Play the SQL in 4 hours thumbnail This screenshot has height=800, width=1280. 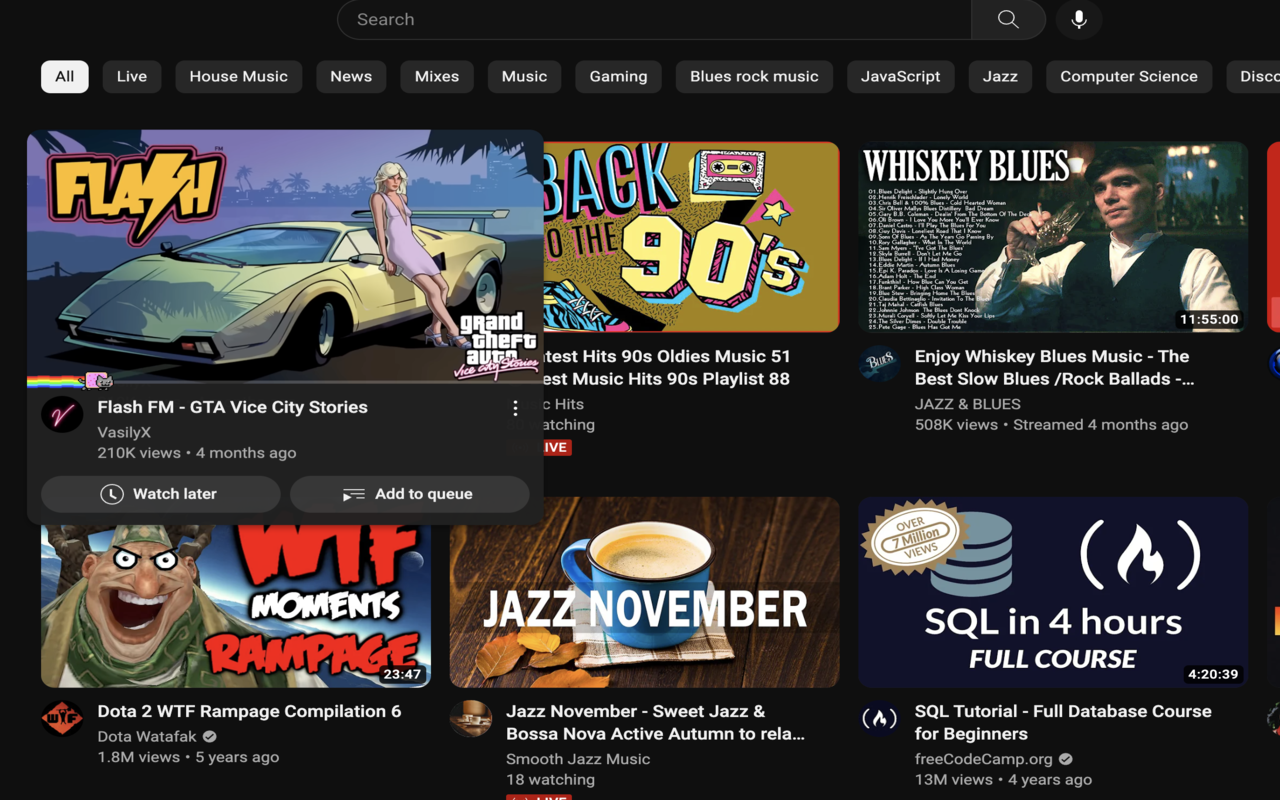(x=1053, y=592)
